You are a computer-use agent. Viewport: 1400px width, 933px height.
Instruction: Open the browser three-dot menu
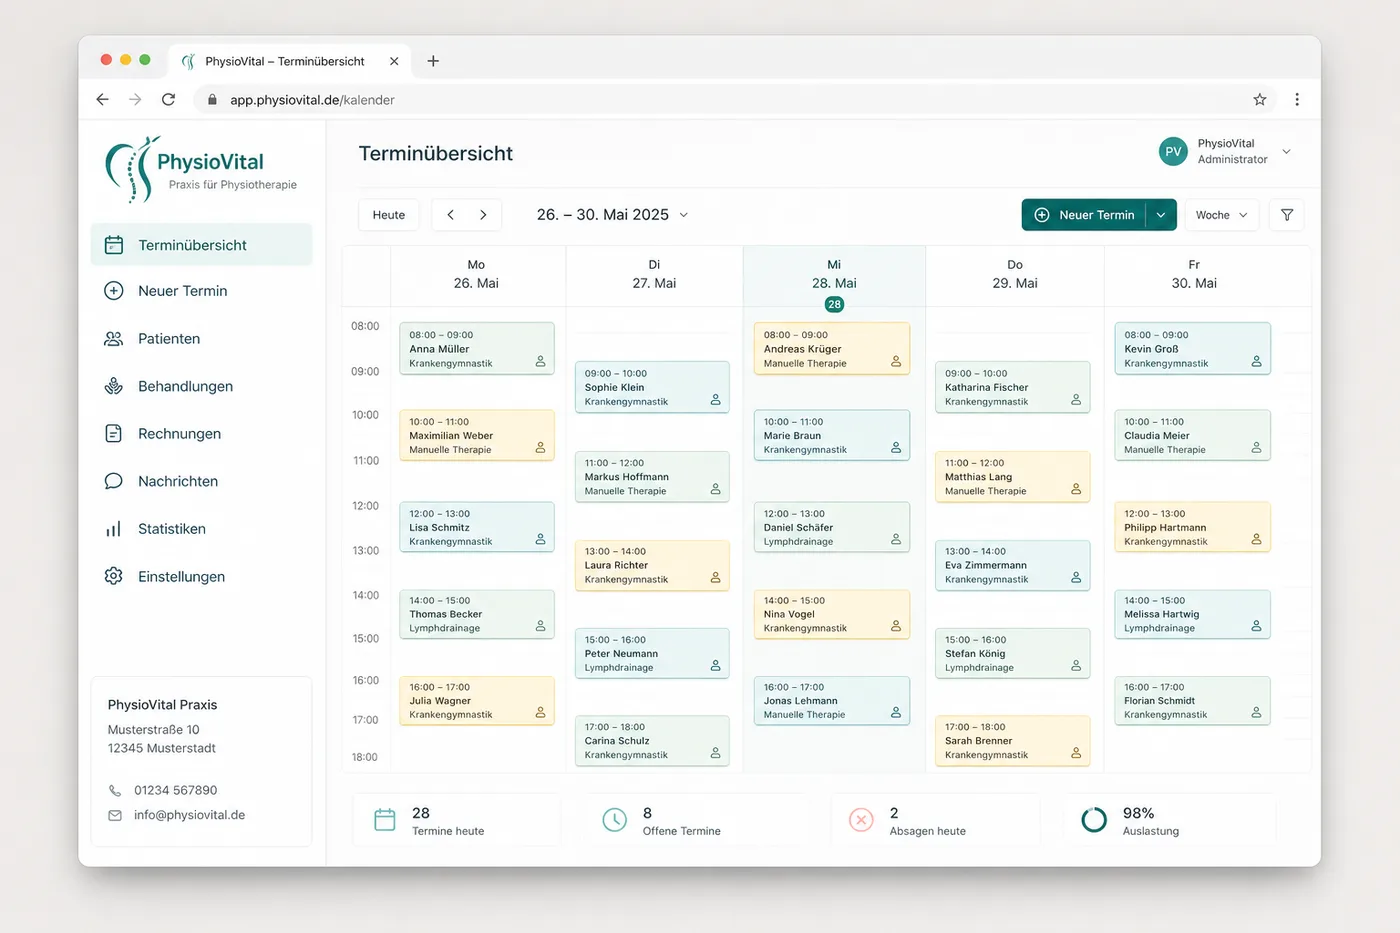1297,99
